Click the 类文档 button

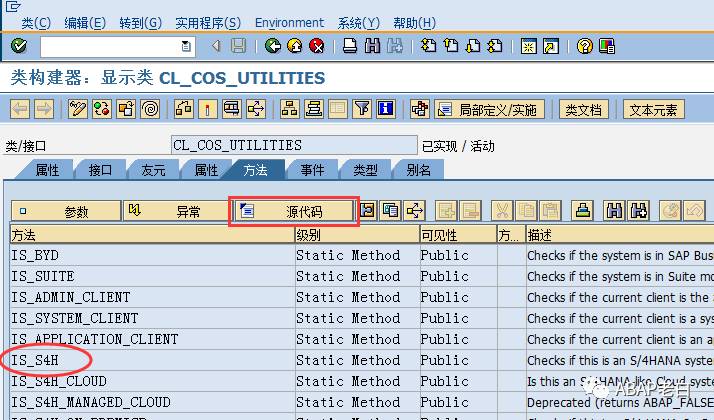pyautogui.click(x=583, y=109)
